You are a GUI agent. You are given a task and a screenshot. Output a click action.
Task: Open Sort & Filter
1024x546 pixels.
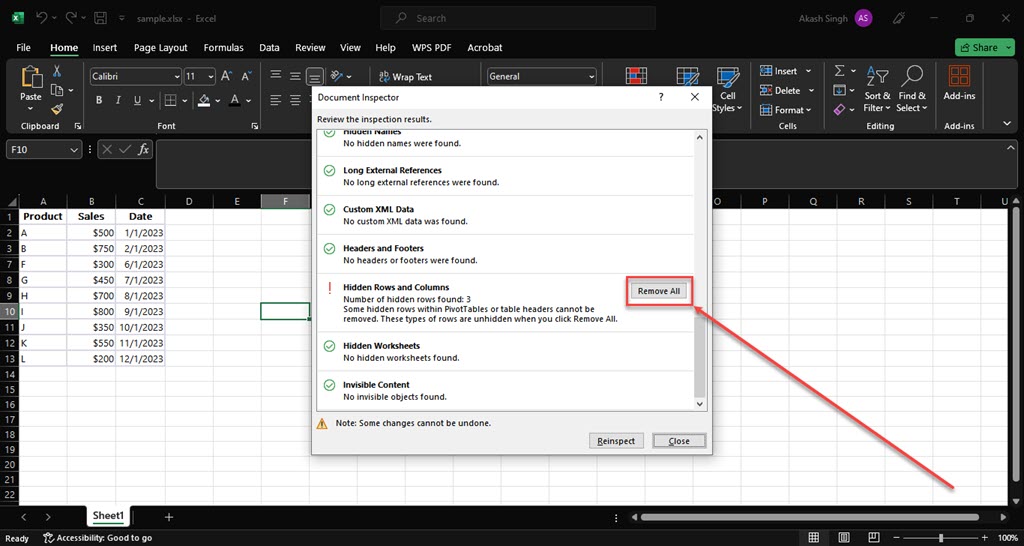pos(877,89)
